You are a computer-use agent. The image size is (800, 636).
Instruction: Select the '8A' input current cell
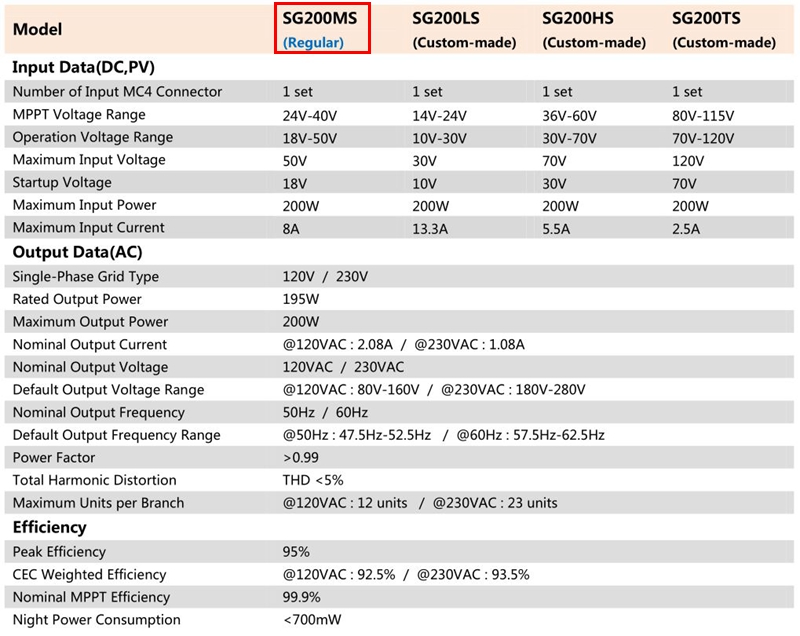pos(291,229)
